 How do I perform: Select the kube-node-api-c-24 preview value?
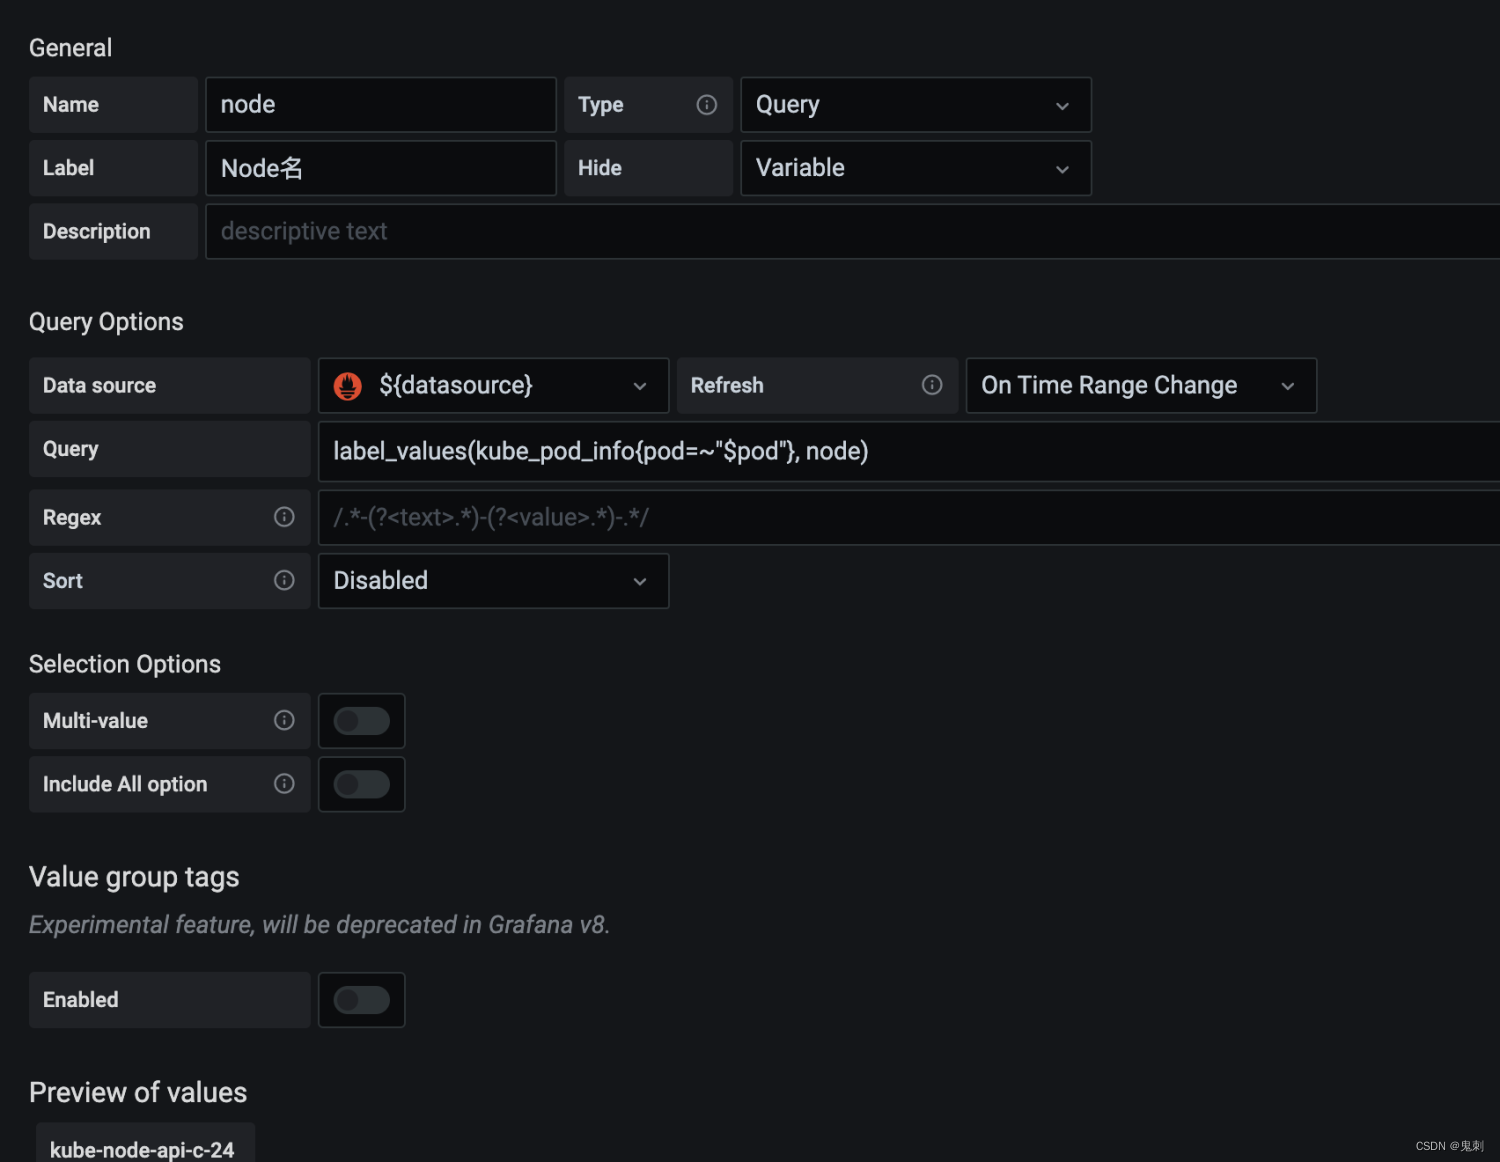(143, 1148)
